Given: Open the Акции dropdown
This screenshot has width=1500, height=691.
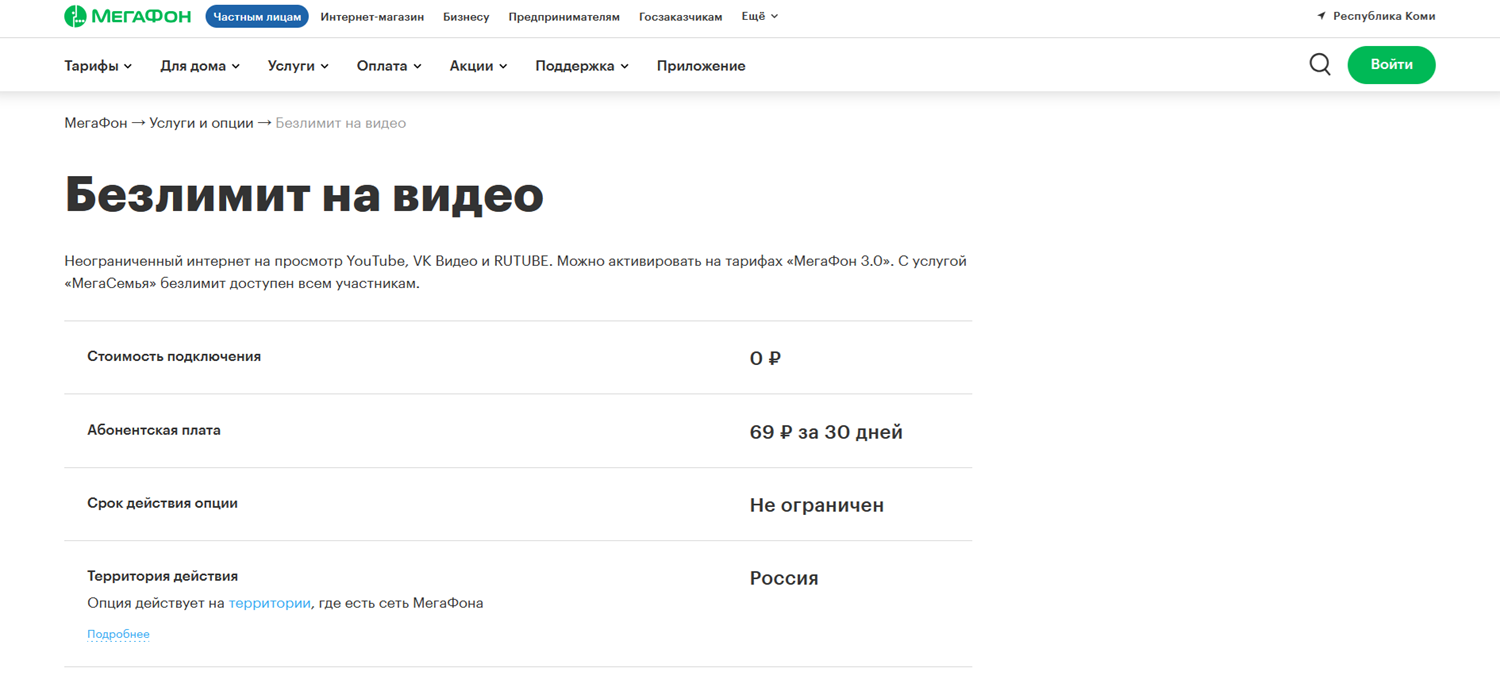Looking at the screenshot, I should 478,66.
